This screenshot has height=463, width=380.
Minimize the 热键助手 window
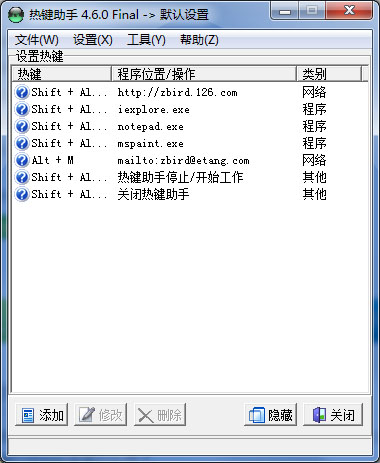point(285,11)
